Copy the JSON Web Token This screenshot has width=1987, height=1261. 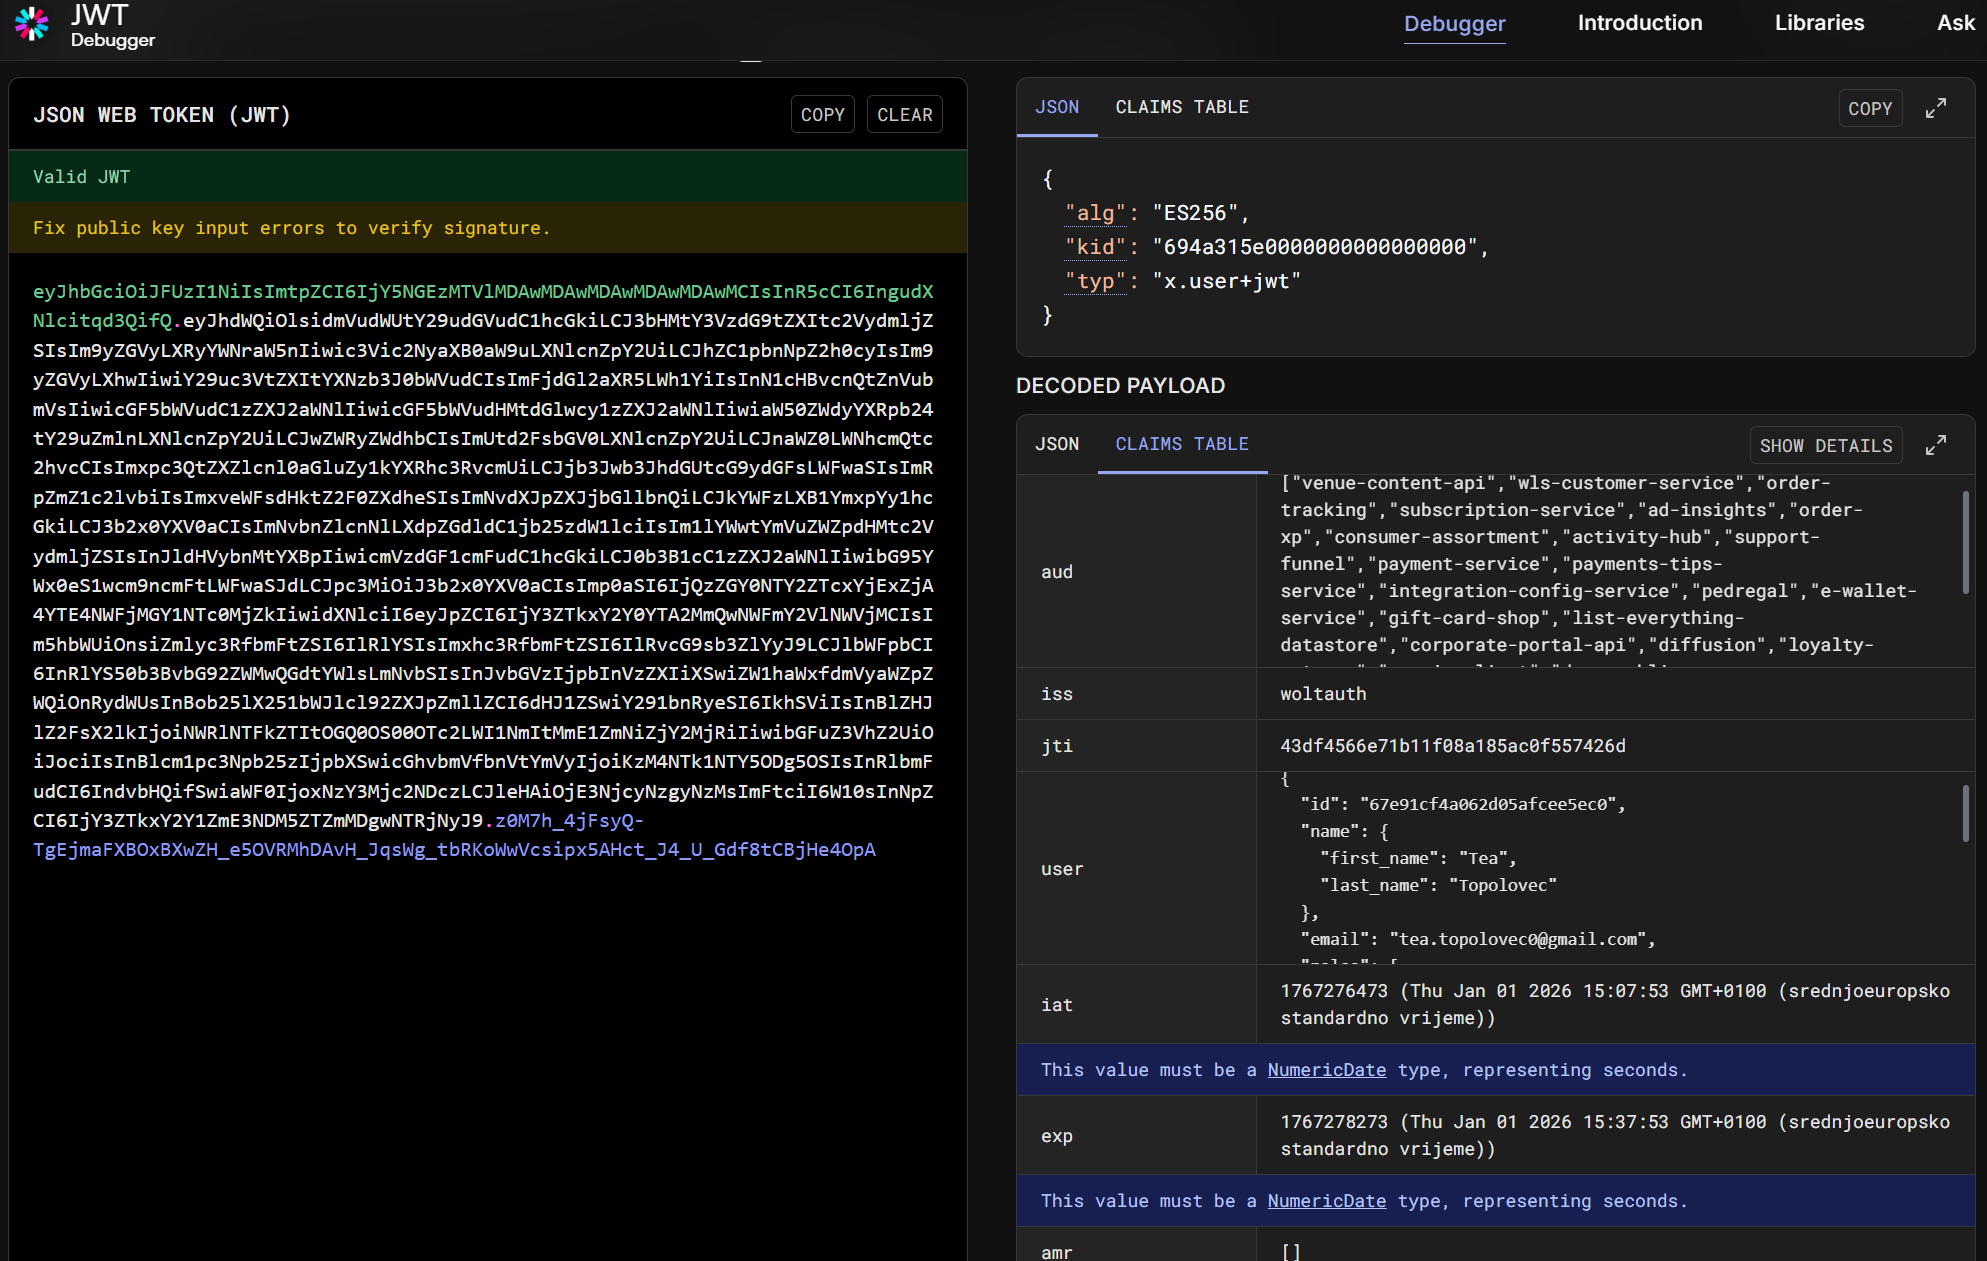coord(822,115)
